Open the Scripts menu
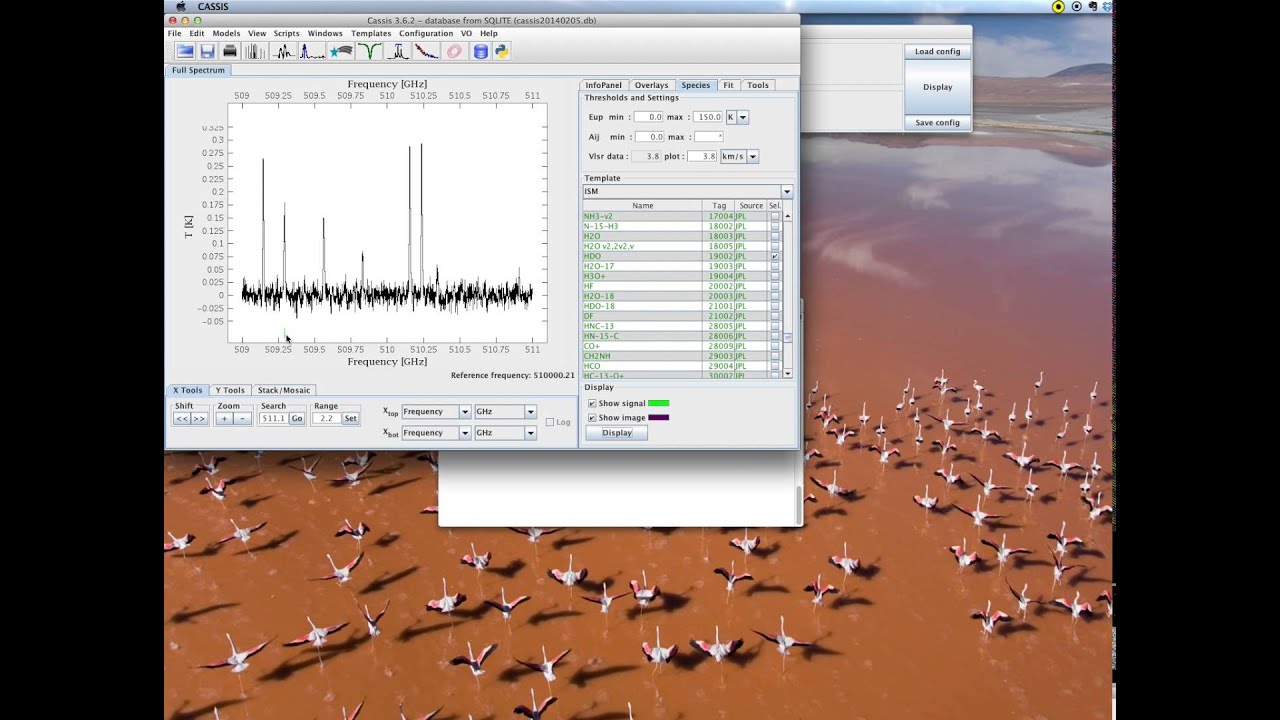Screen dimensions: 1280x720 pyautogui.click(x=286, y=33)
